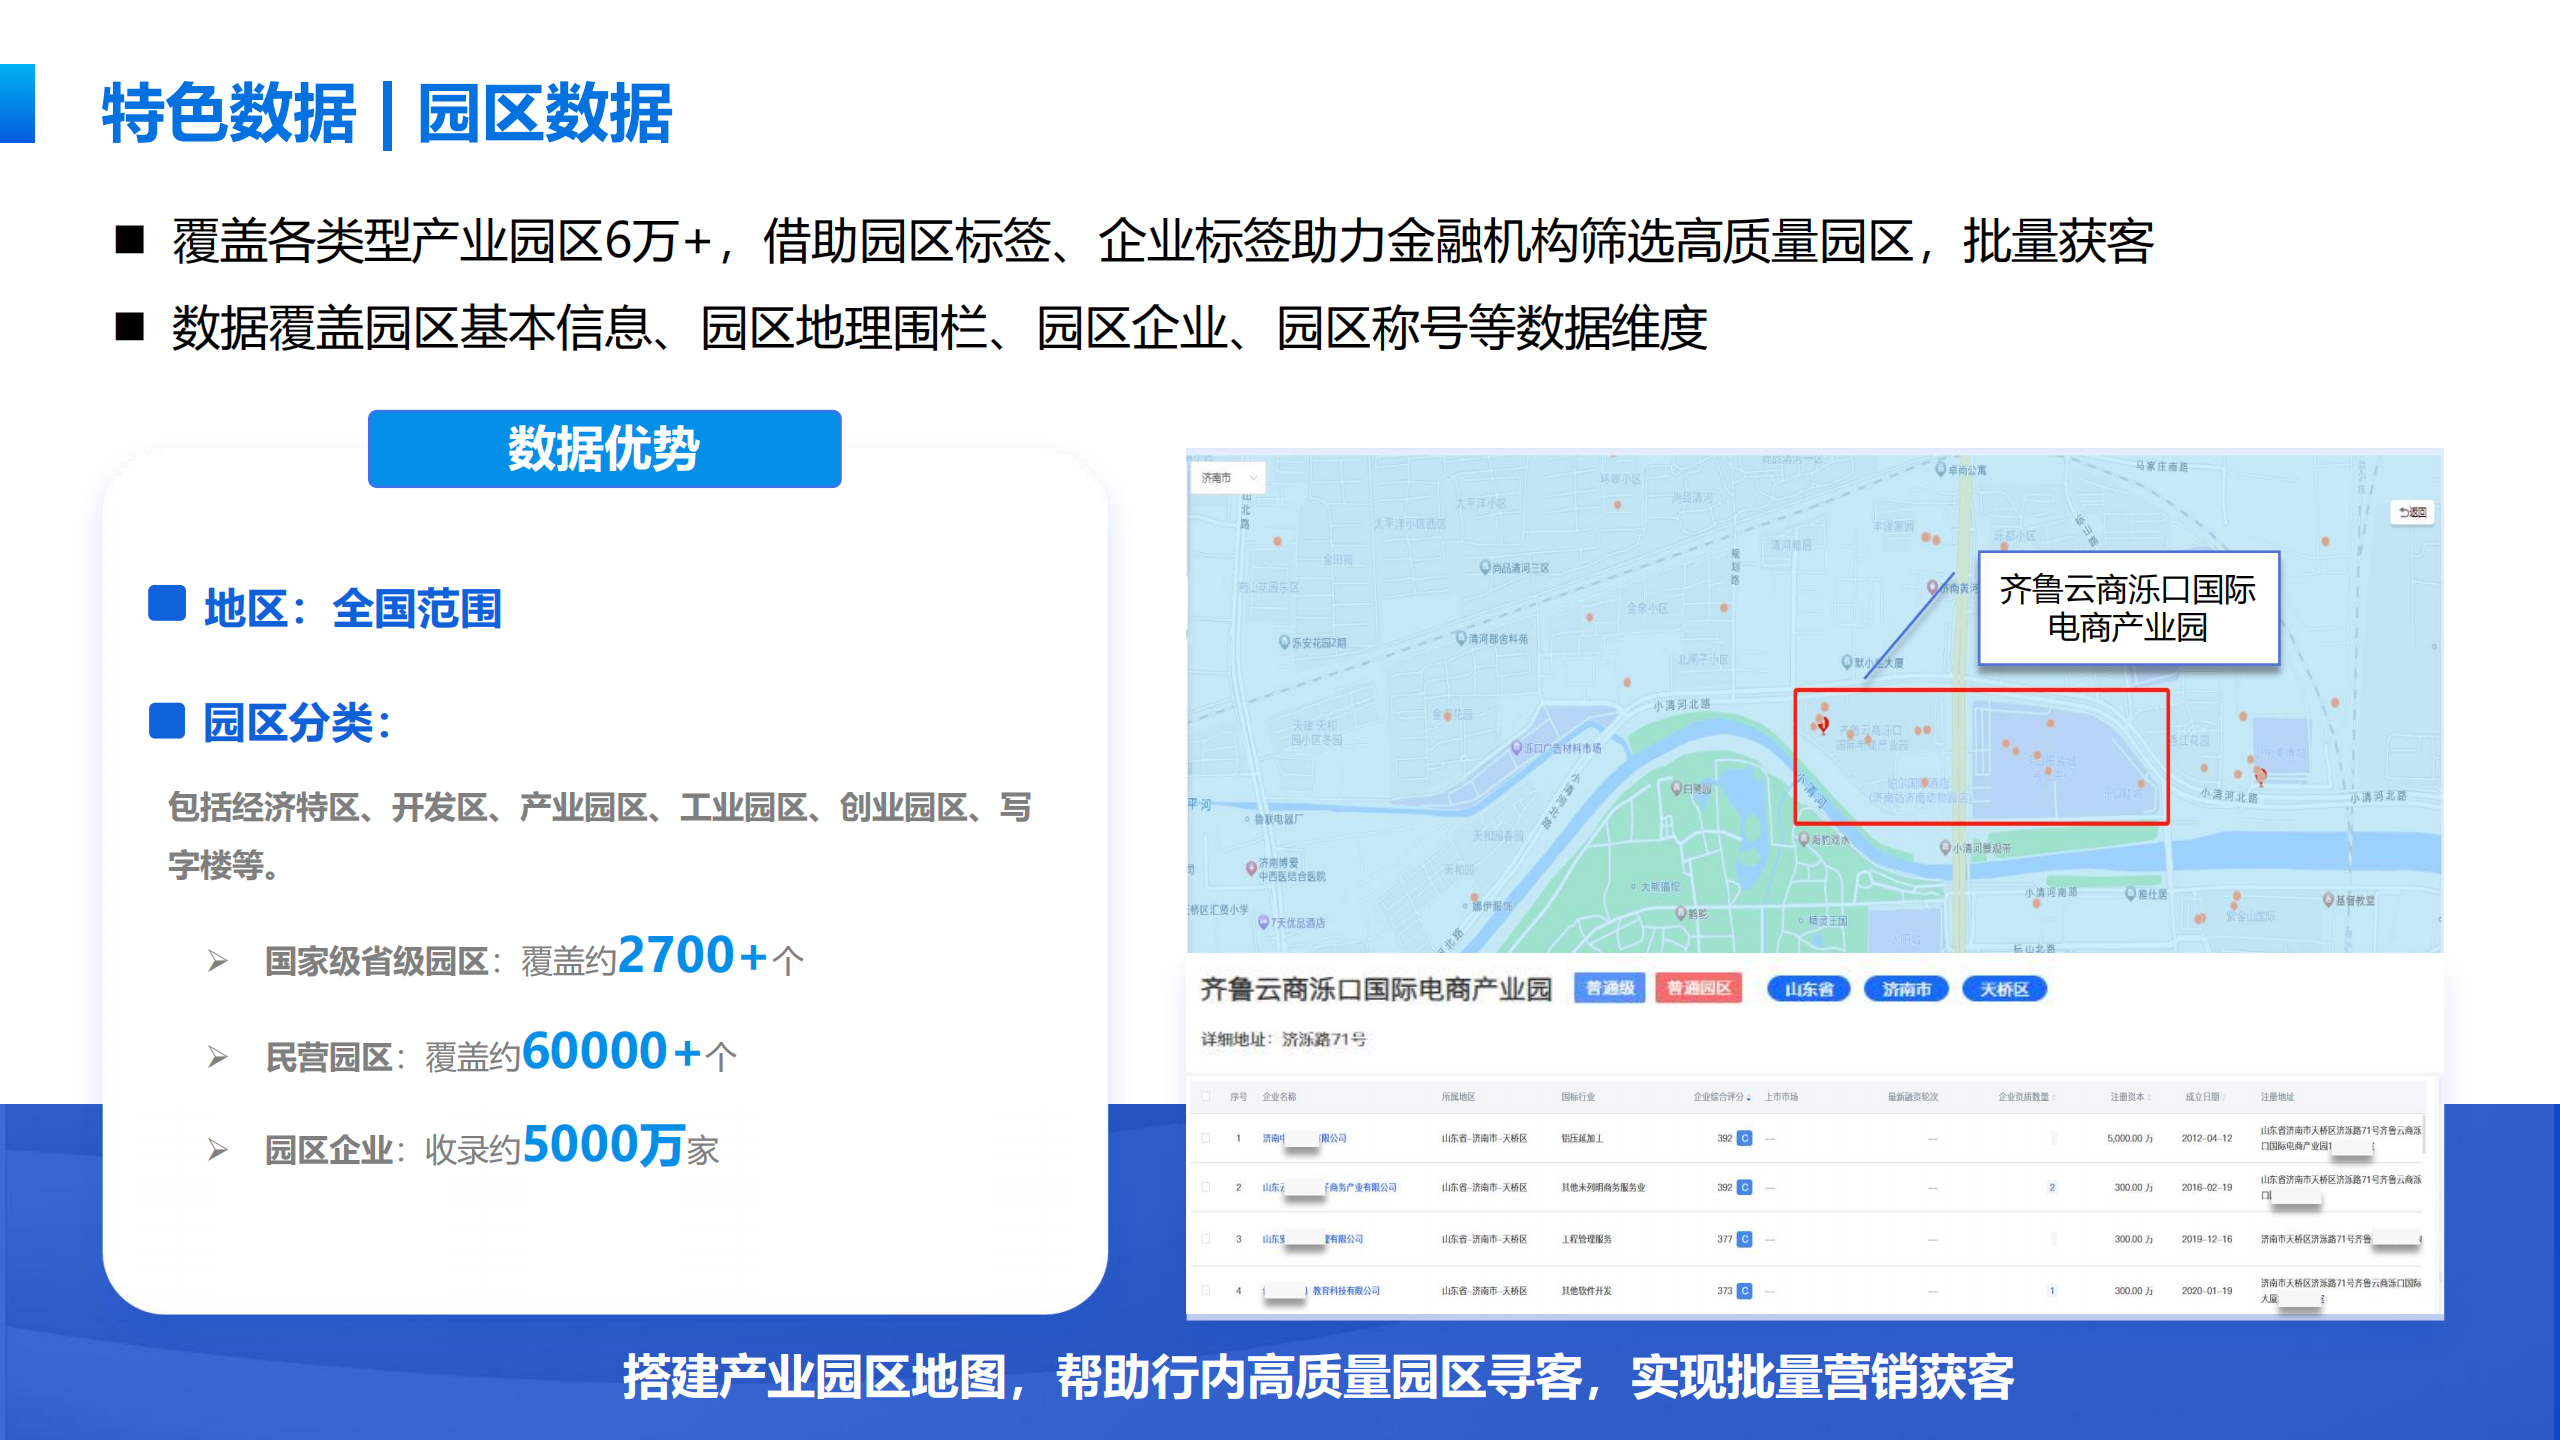Image resolution: width=2560 pixels, height=1440 pixels.
Task: Open the 教育科技有限公司 company link in row 4
Action: [1345, 1291]
